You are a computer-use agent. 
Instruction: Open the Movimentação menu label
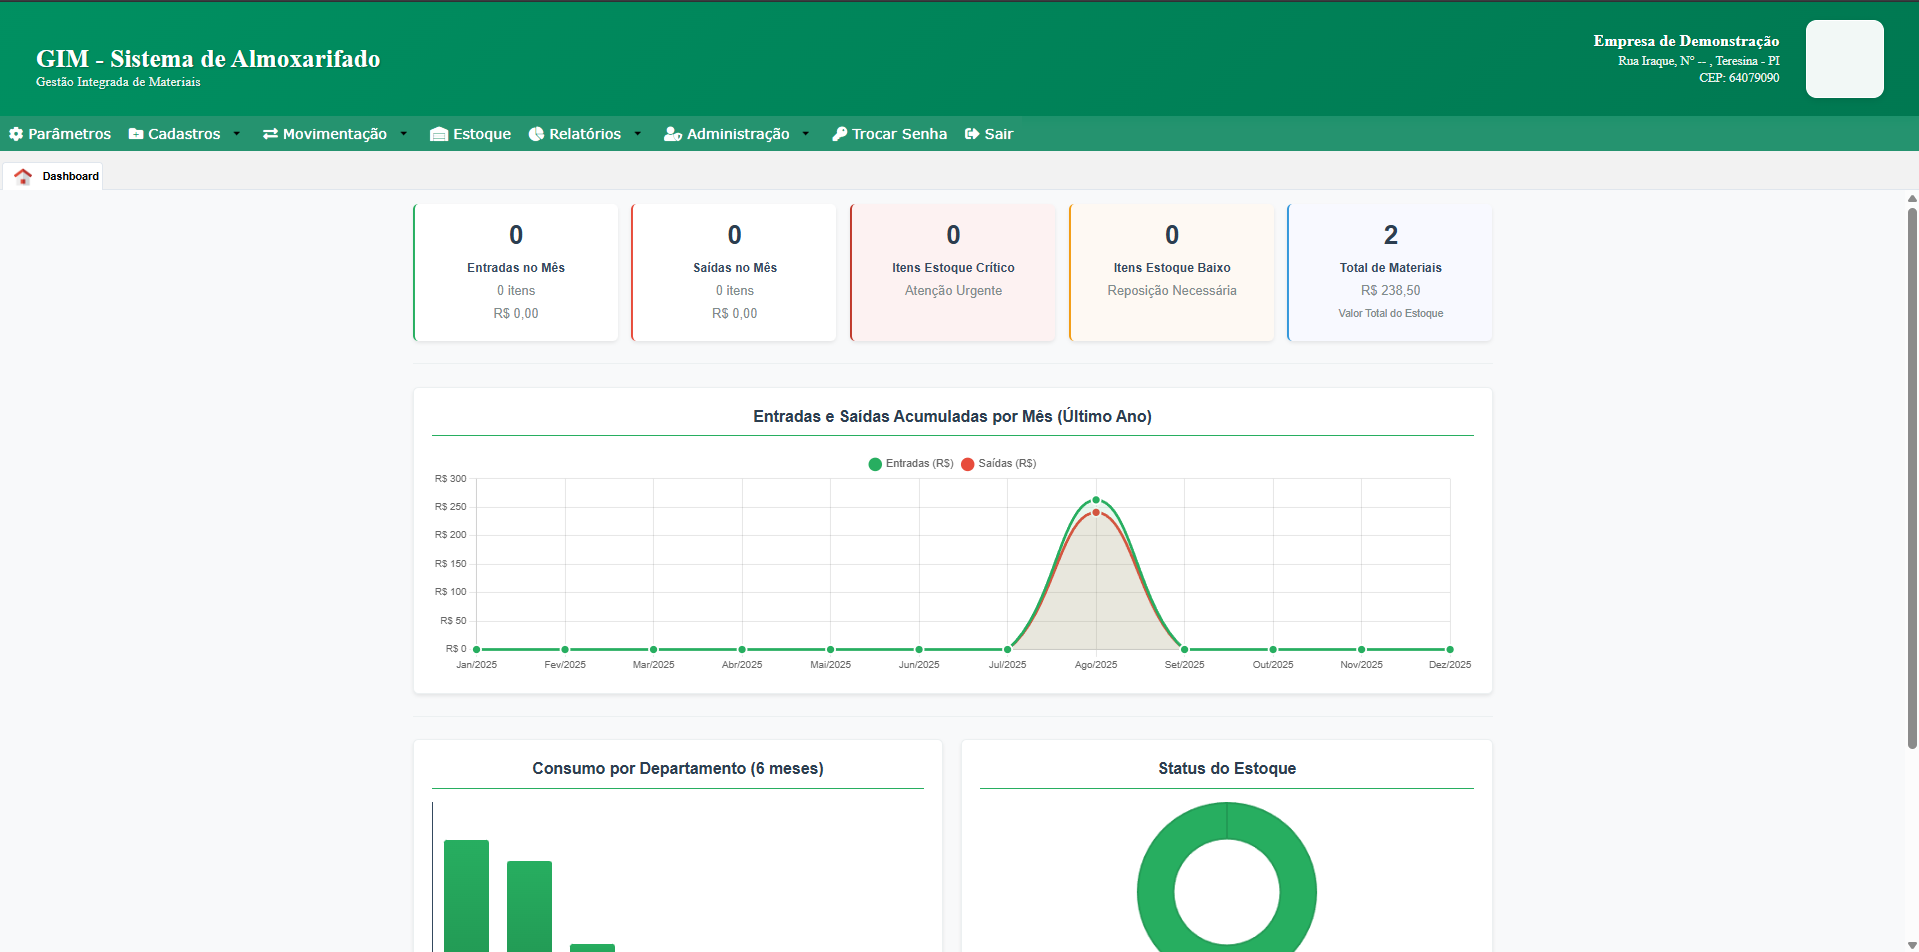pos(335,134)
